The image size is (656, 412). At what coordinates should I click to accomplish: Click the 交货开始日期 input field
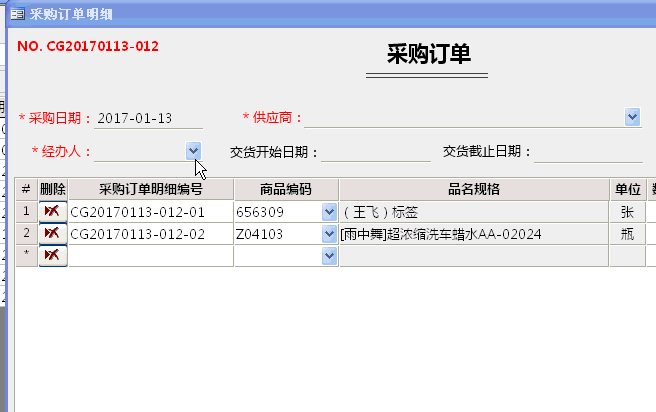[x=376, y=152]
